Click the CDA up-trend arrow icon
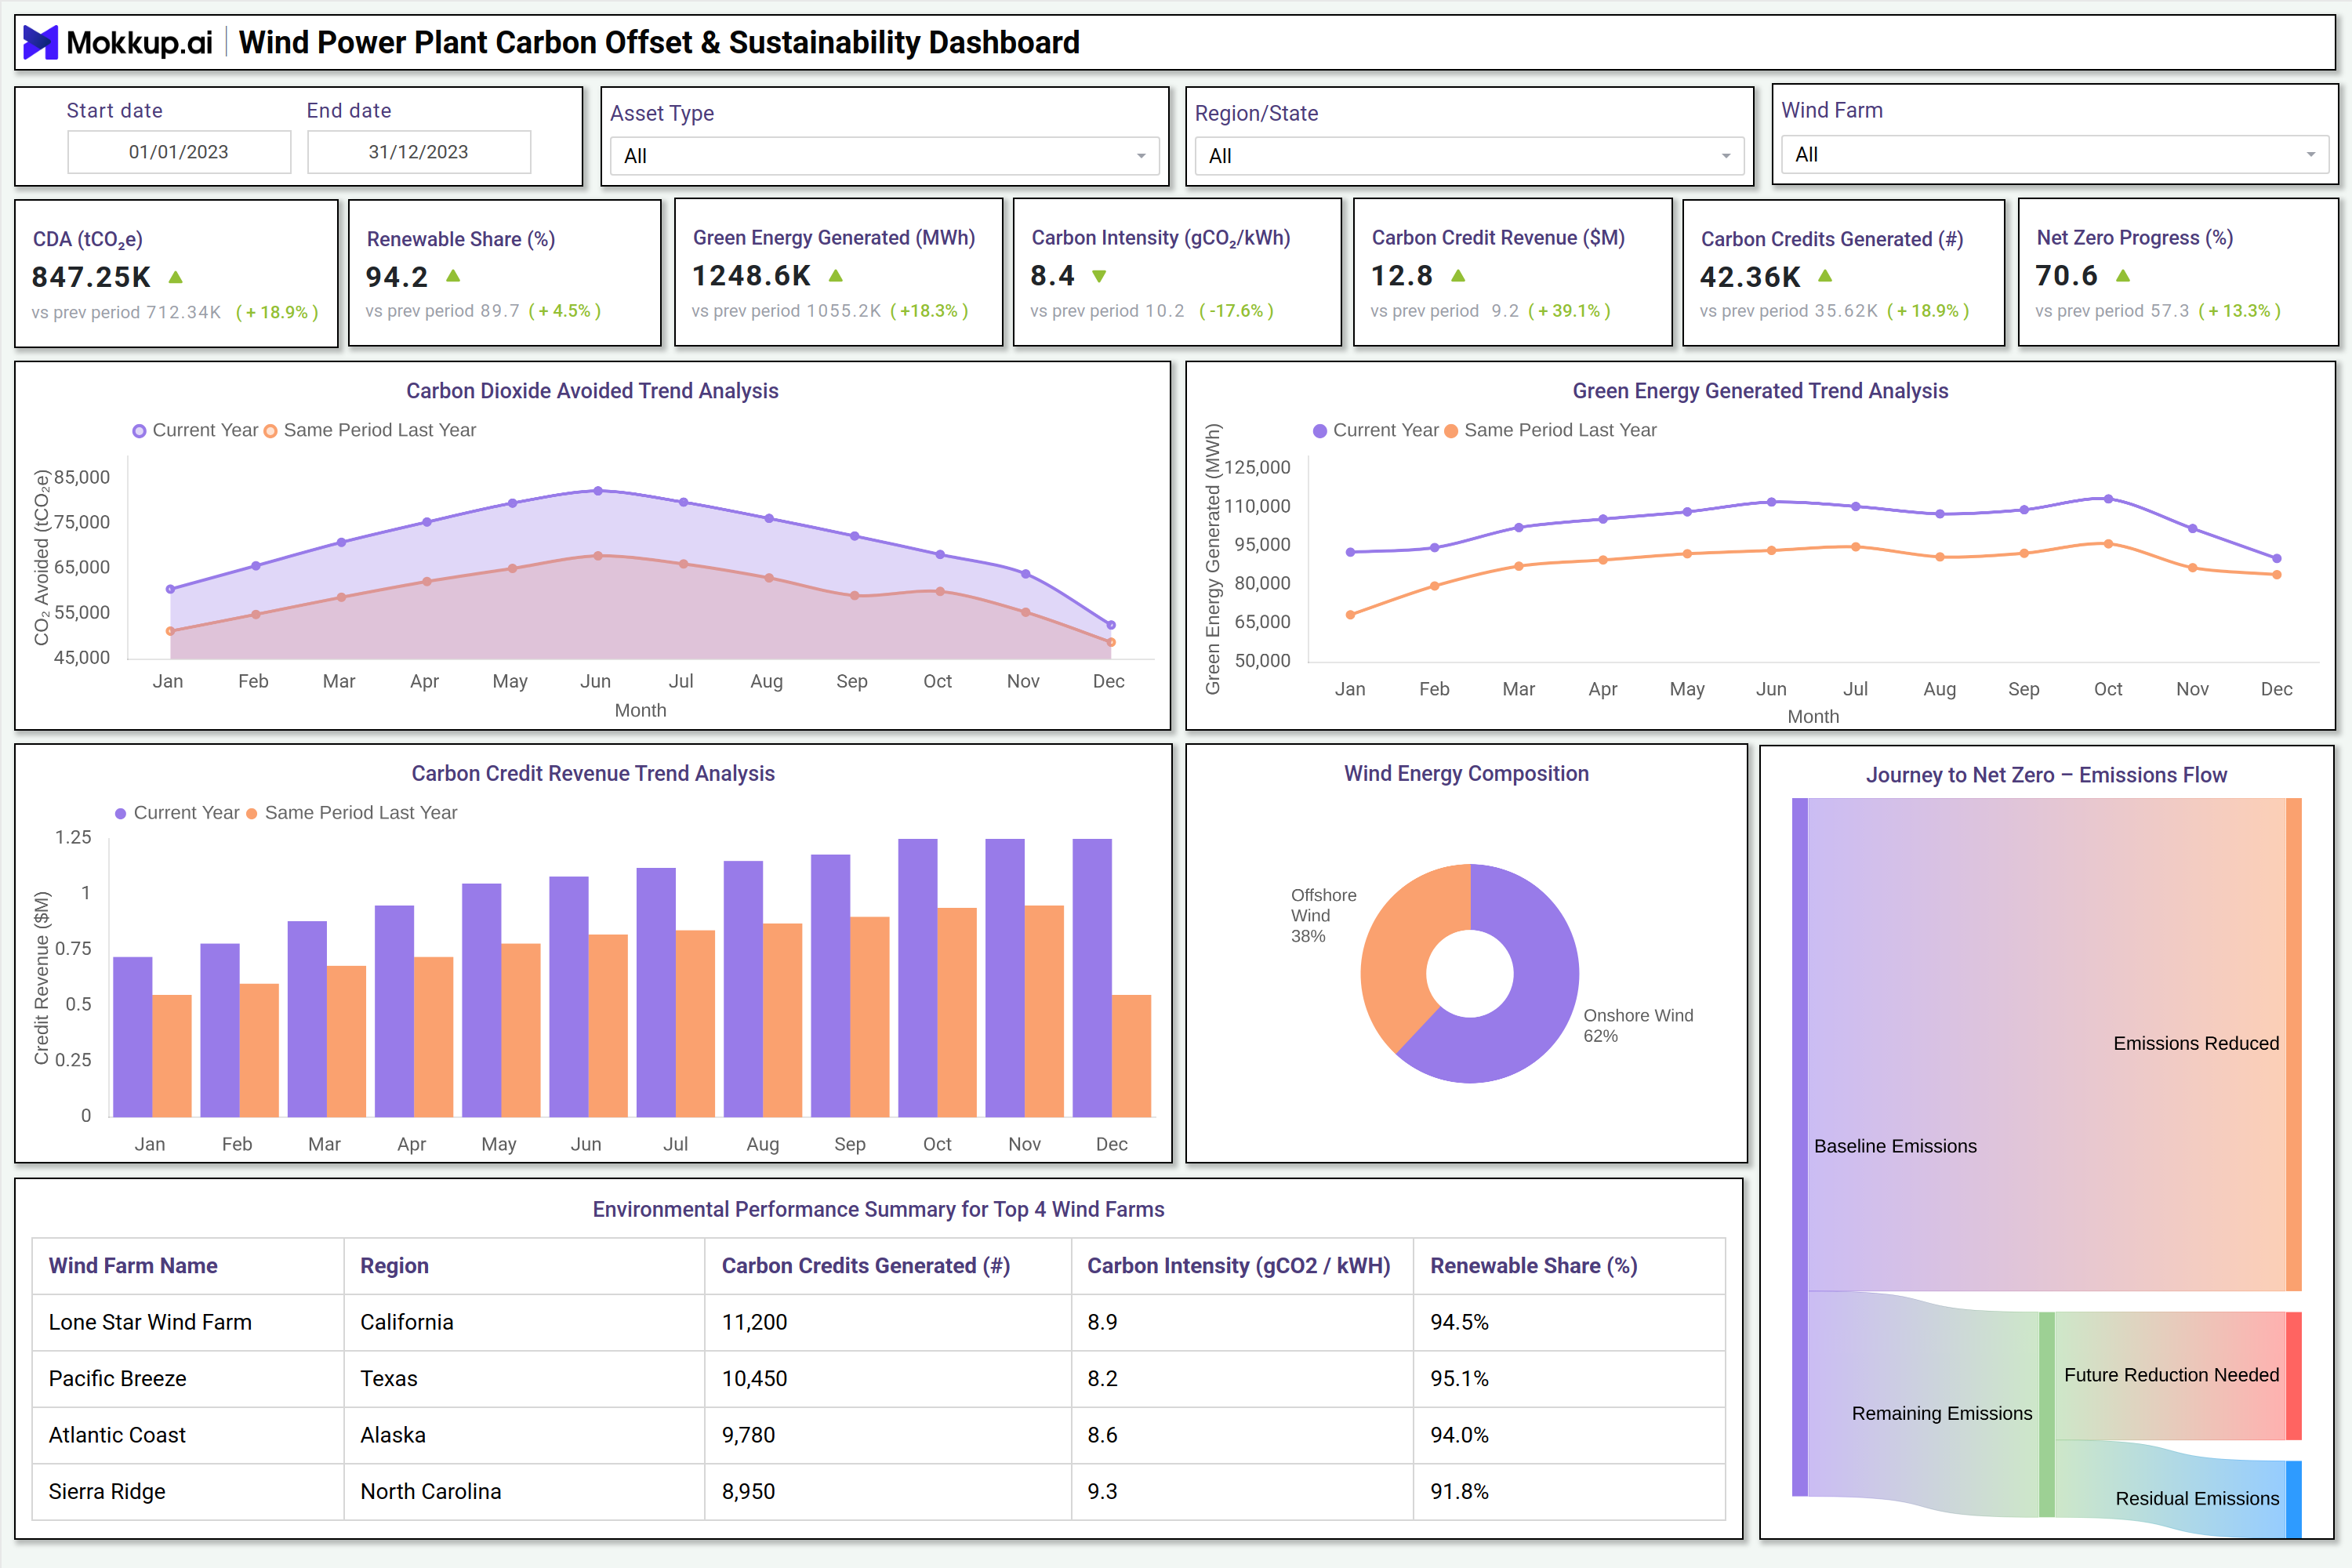This screenshot has height=1568, width=2352. pos(176,277)
